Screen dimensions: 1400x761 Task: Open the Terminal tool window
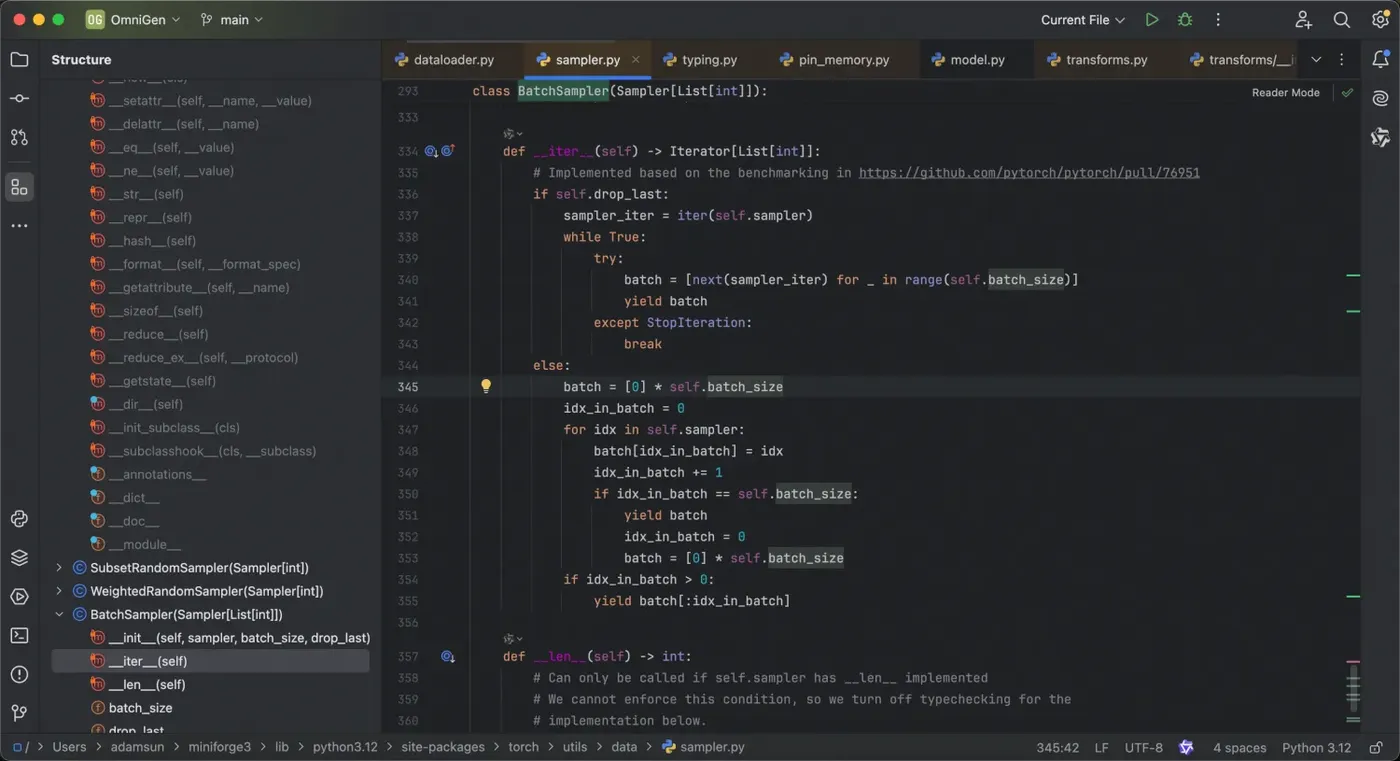click(19, 635)
